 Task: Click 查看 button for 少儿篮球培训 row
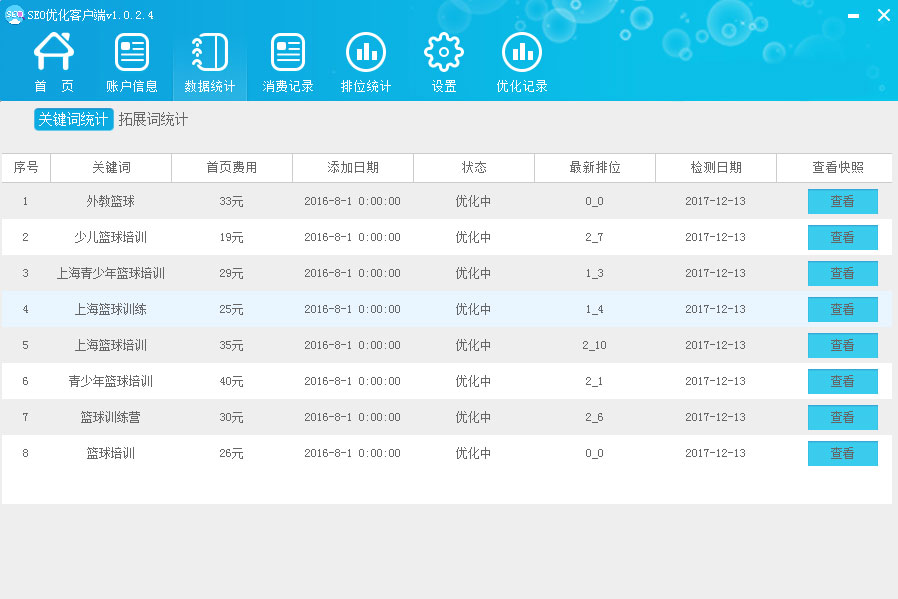pos(842,237)
